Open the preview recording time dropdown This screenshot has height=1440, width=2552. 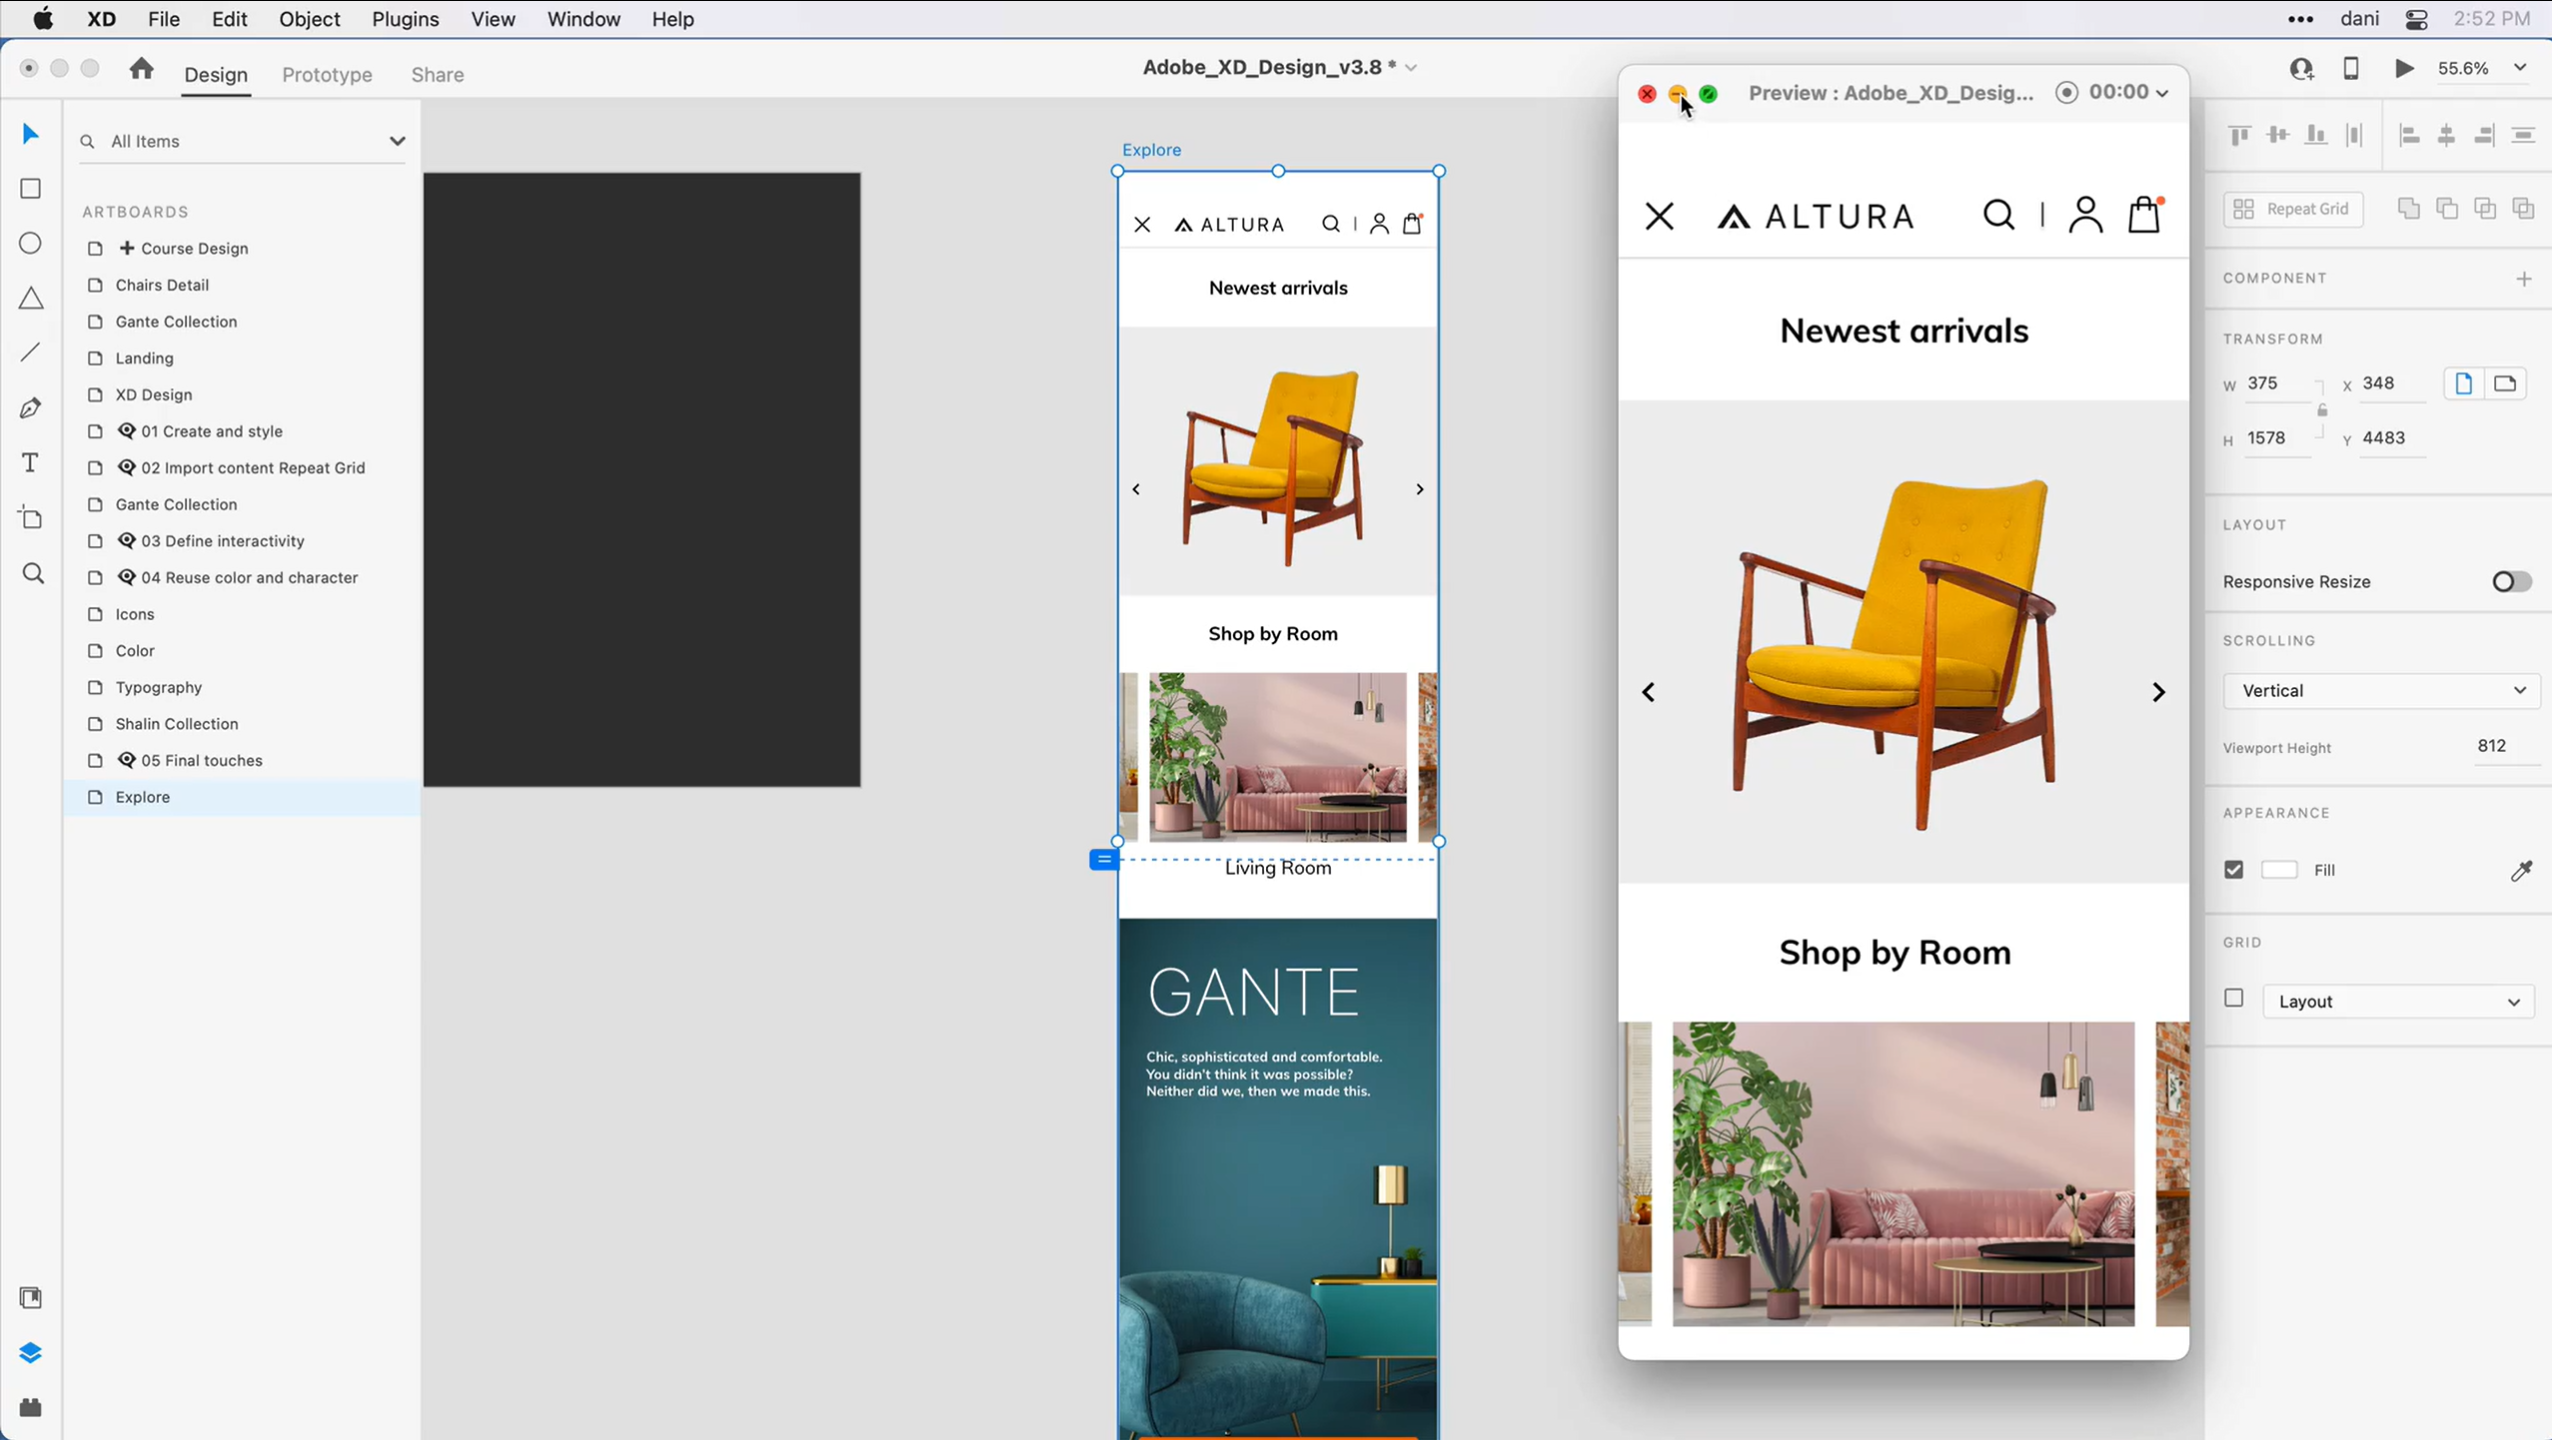[2162, 93]
